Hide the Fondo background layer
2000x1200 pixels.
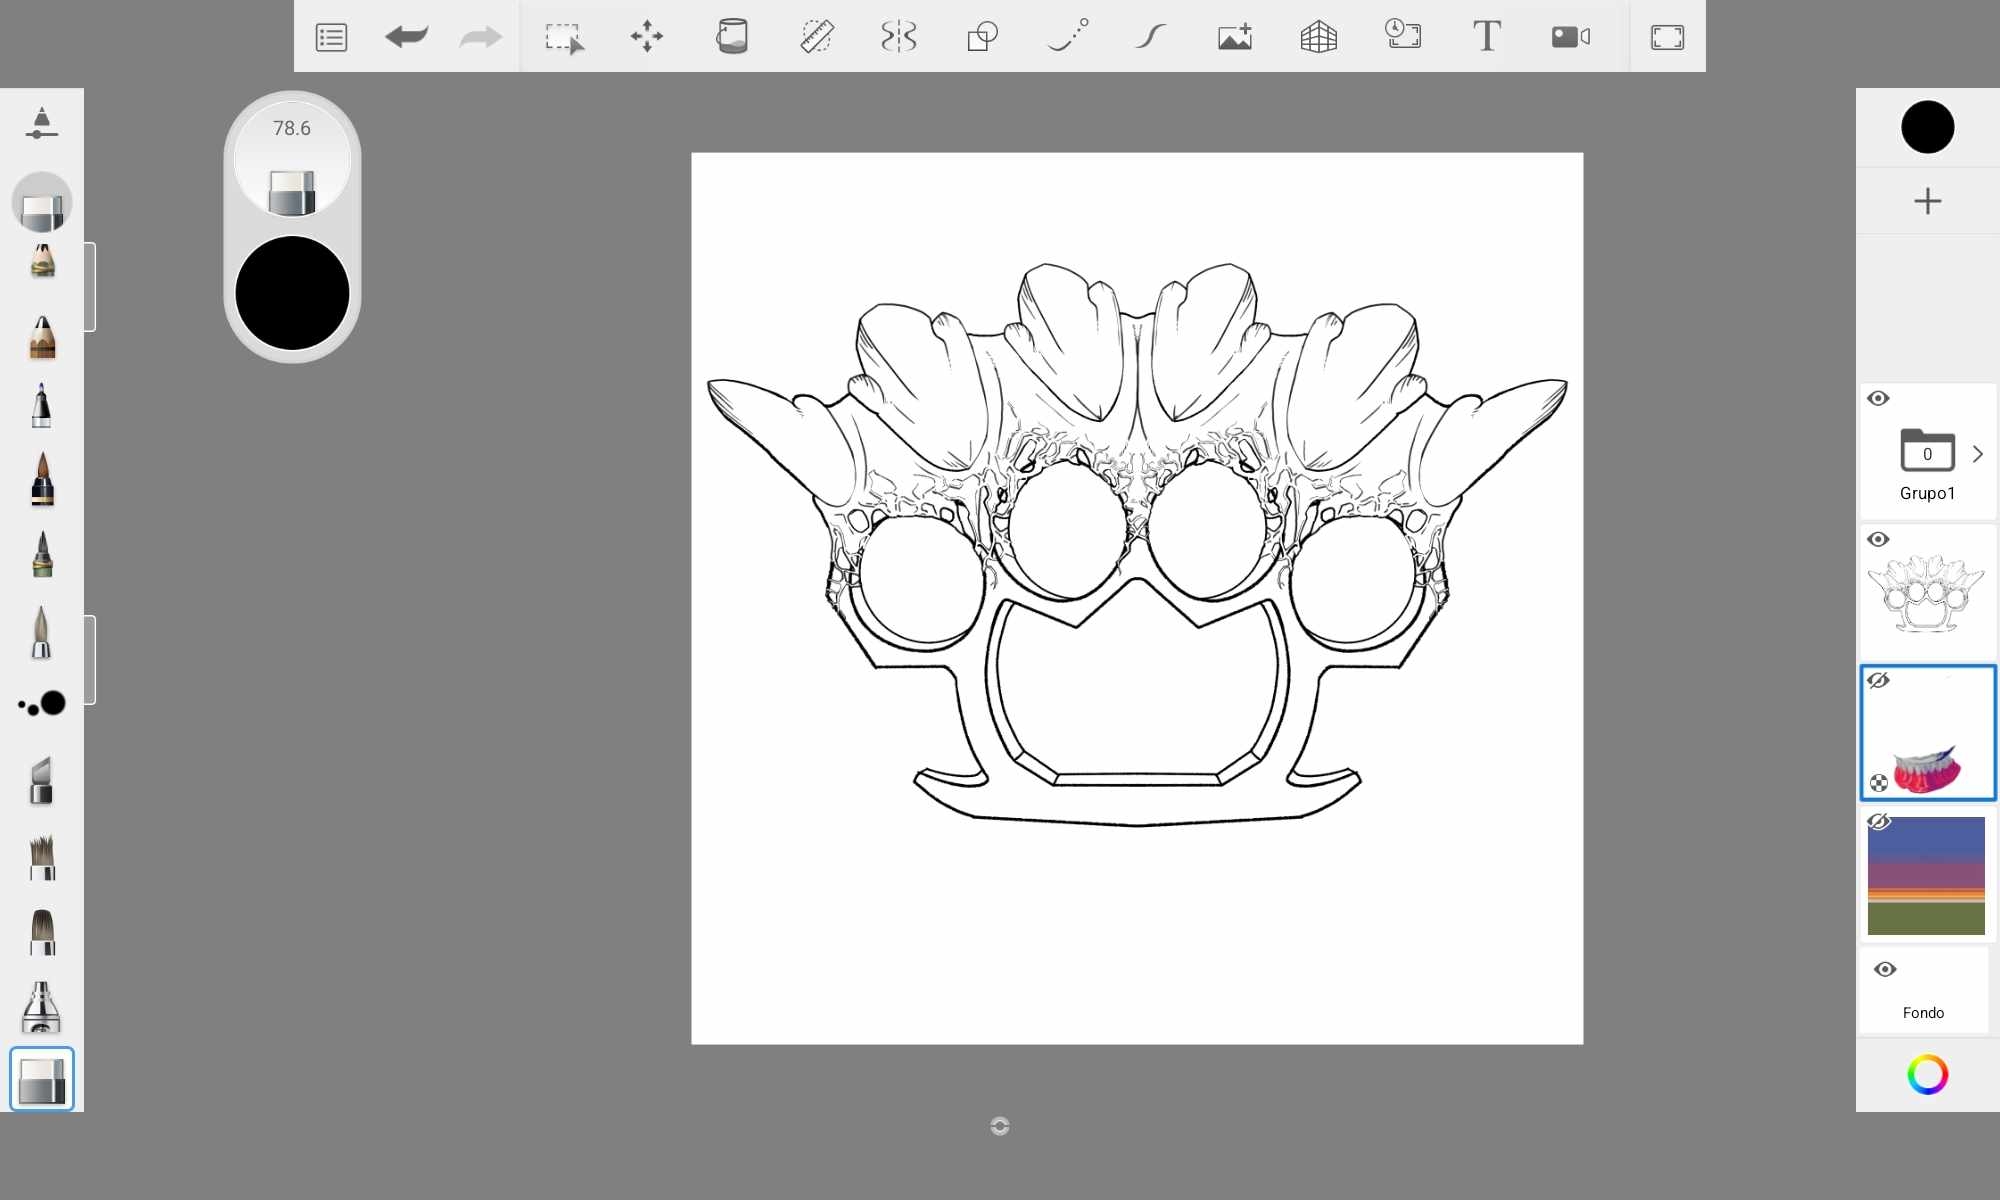coord(1885,969)
